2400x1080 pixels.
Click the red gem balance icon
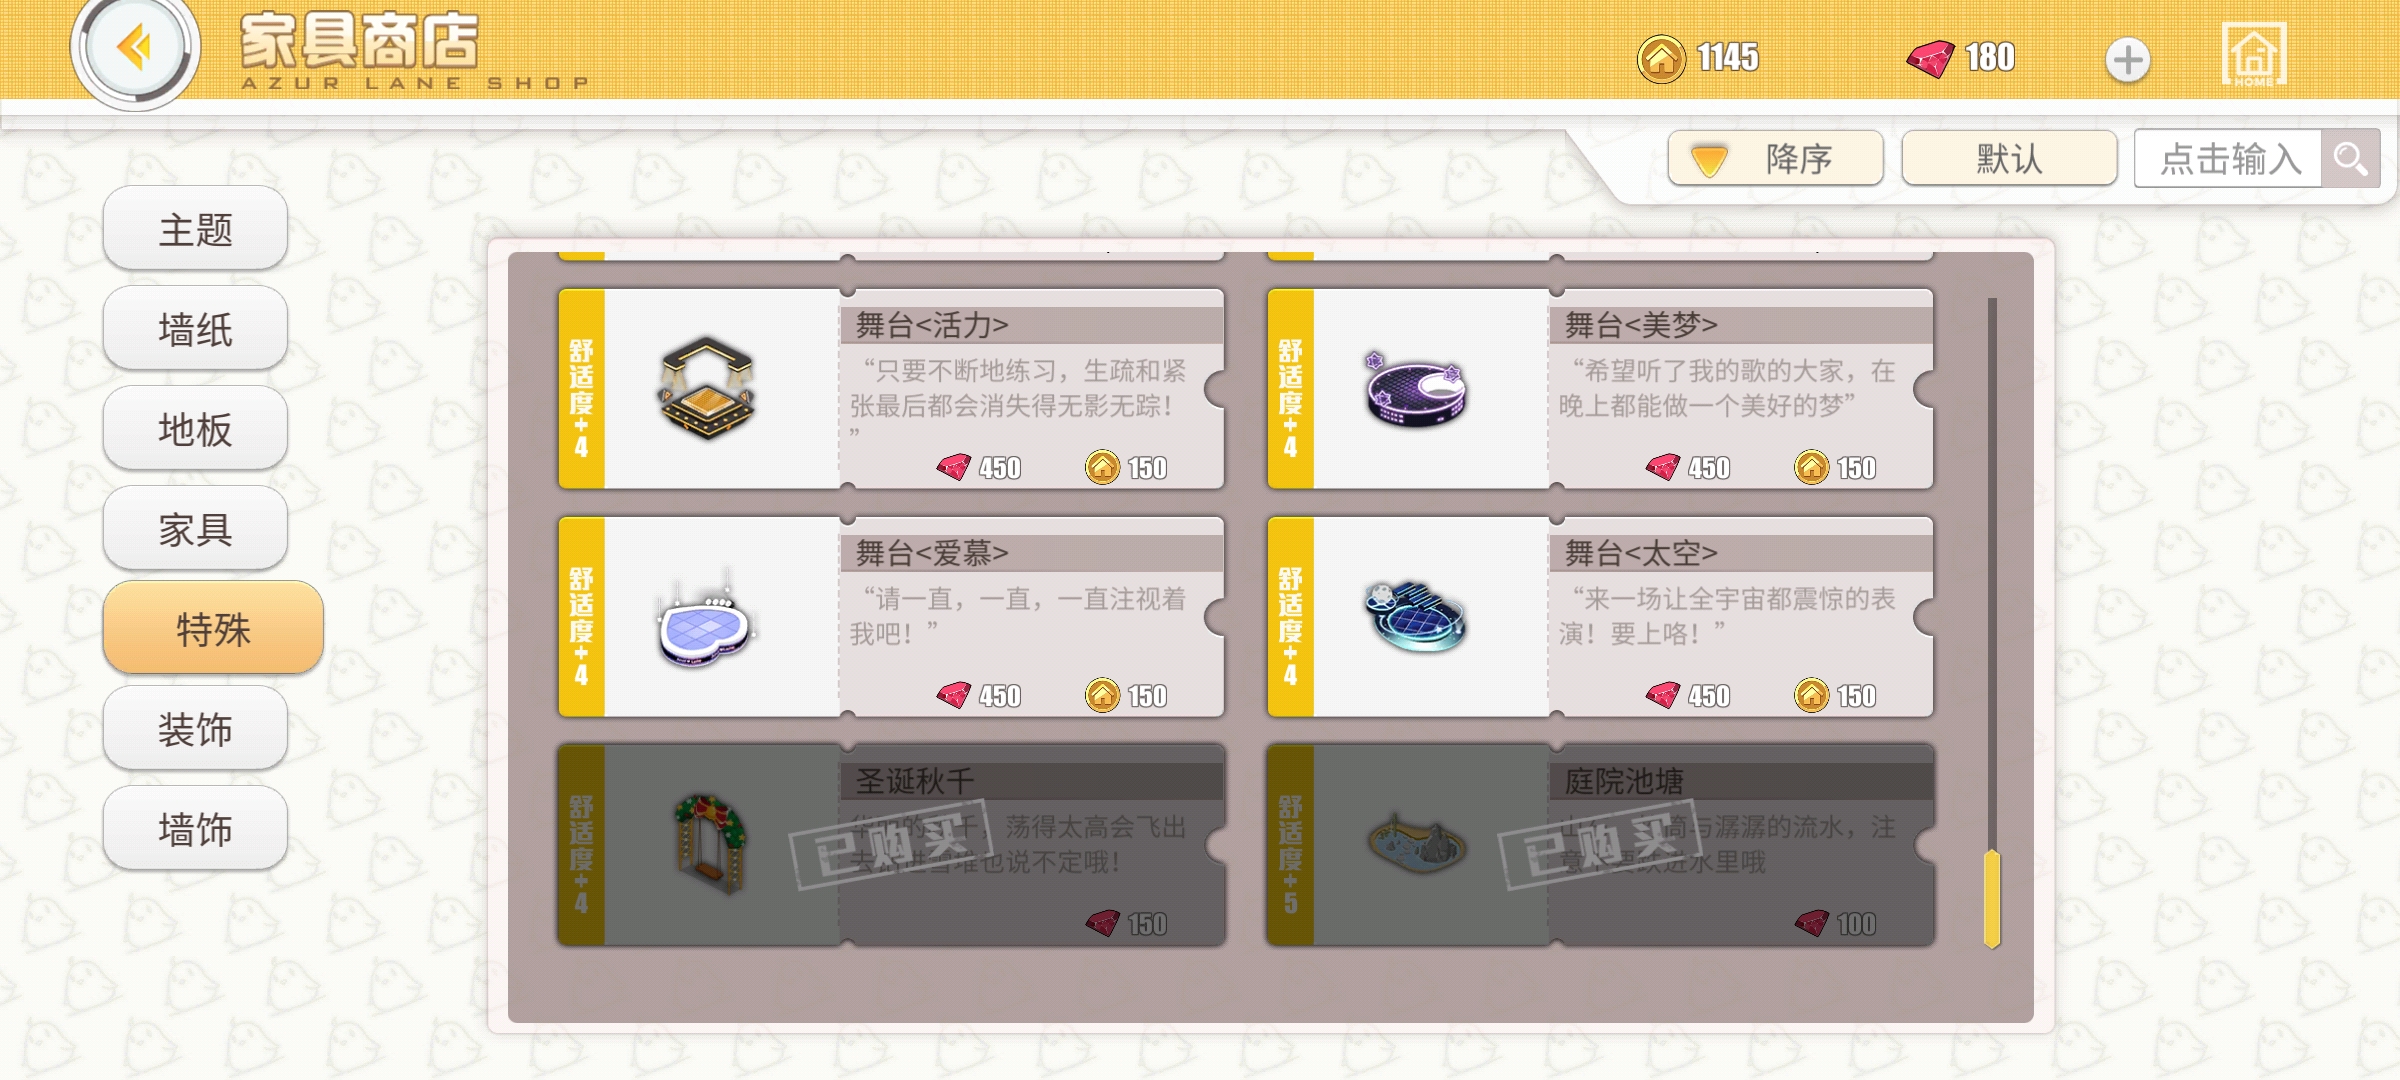pos(1930,59)
